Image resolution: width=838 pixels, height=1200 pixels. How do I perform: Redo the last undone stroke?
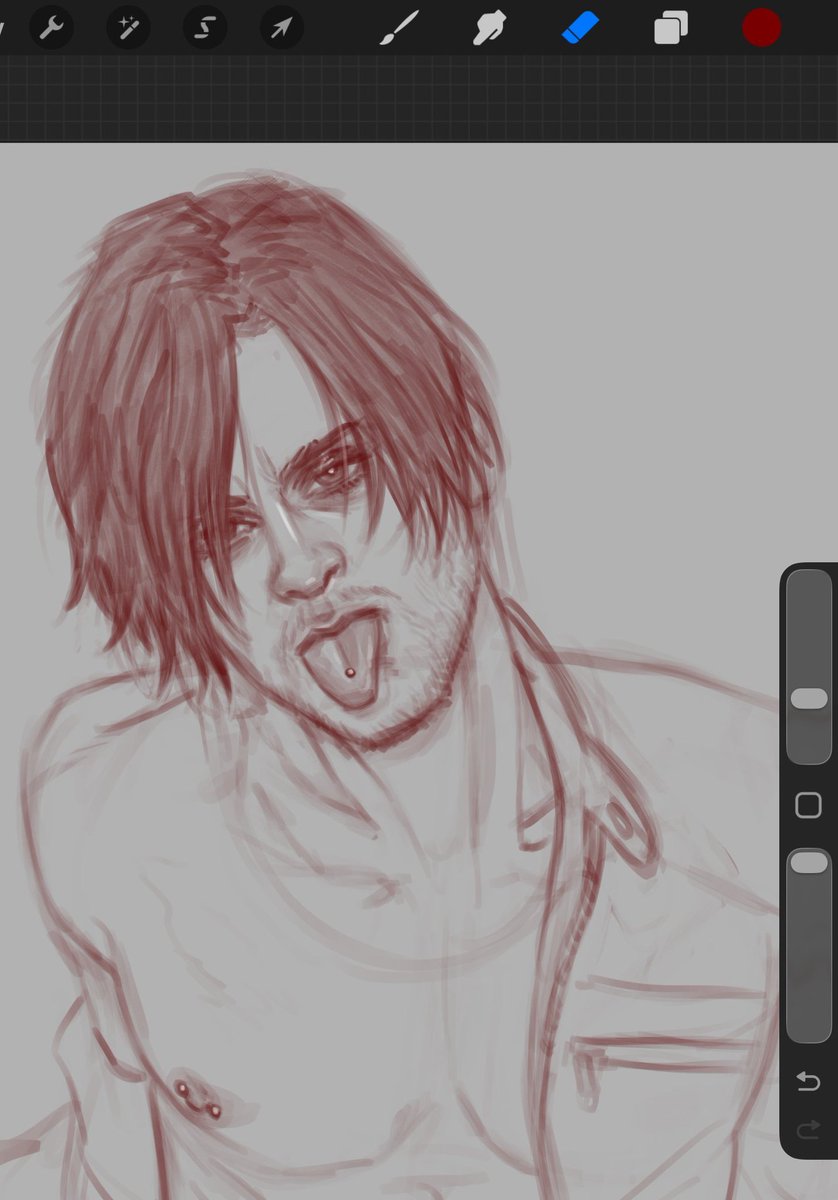pos(807,1130)
